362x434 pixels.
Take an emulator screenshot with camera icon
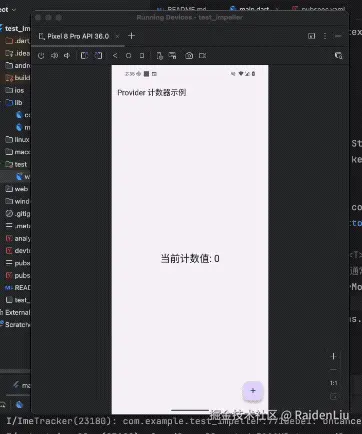(x=189, y=56)
